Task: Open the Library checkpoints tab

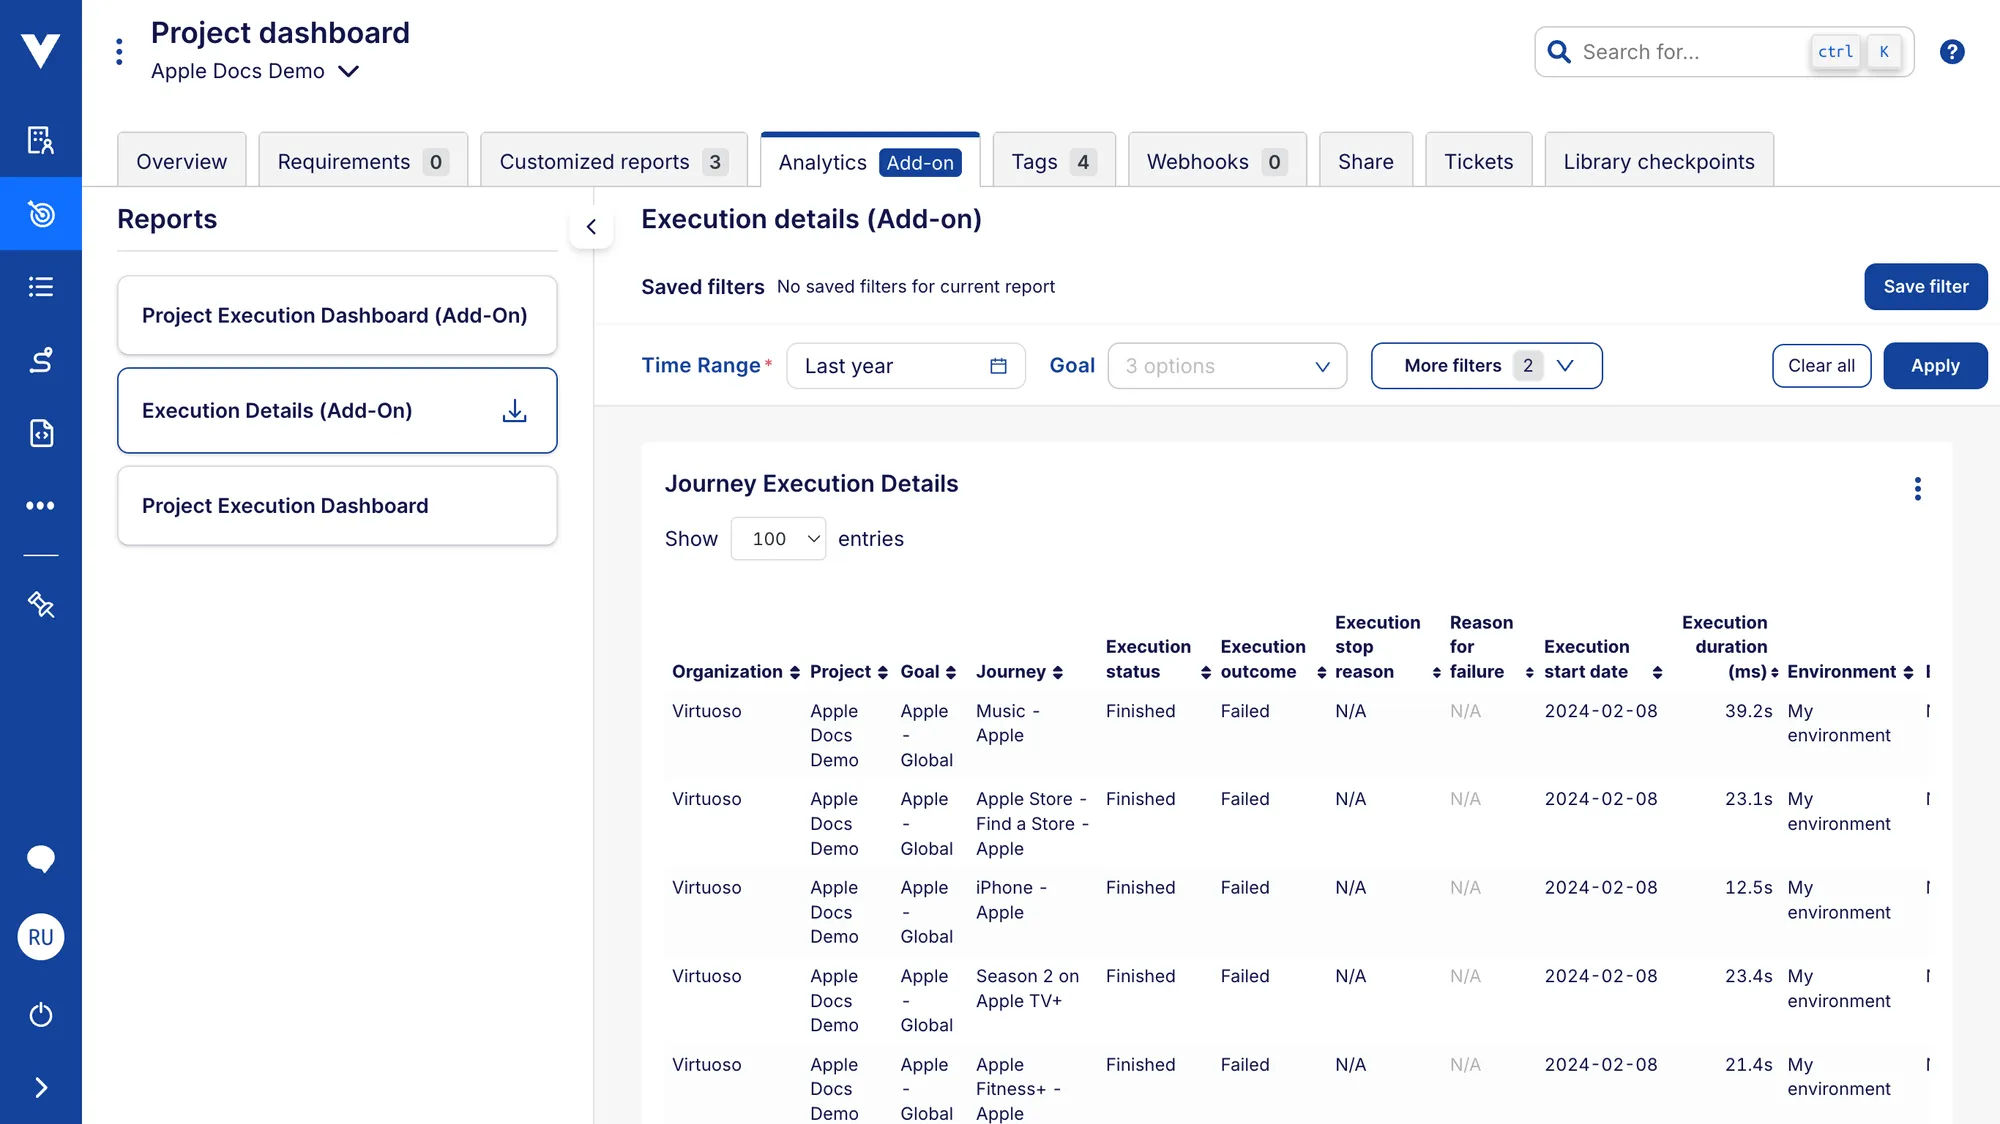Action: pyautogui.click(x=1658, y=162)
